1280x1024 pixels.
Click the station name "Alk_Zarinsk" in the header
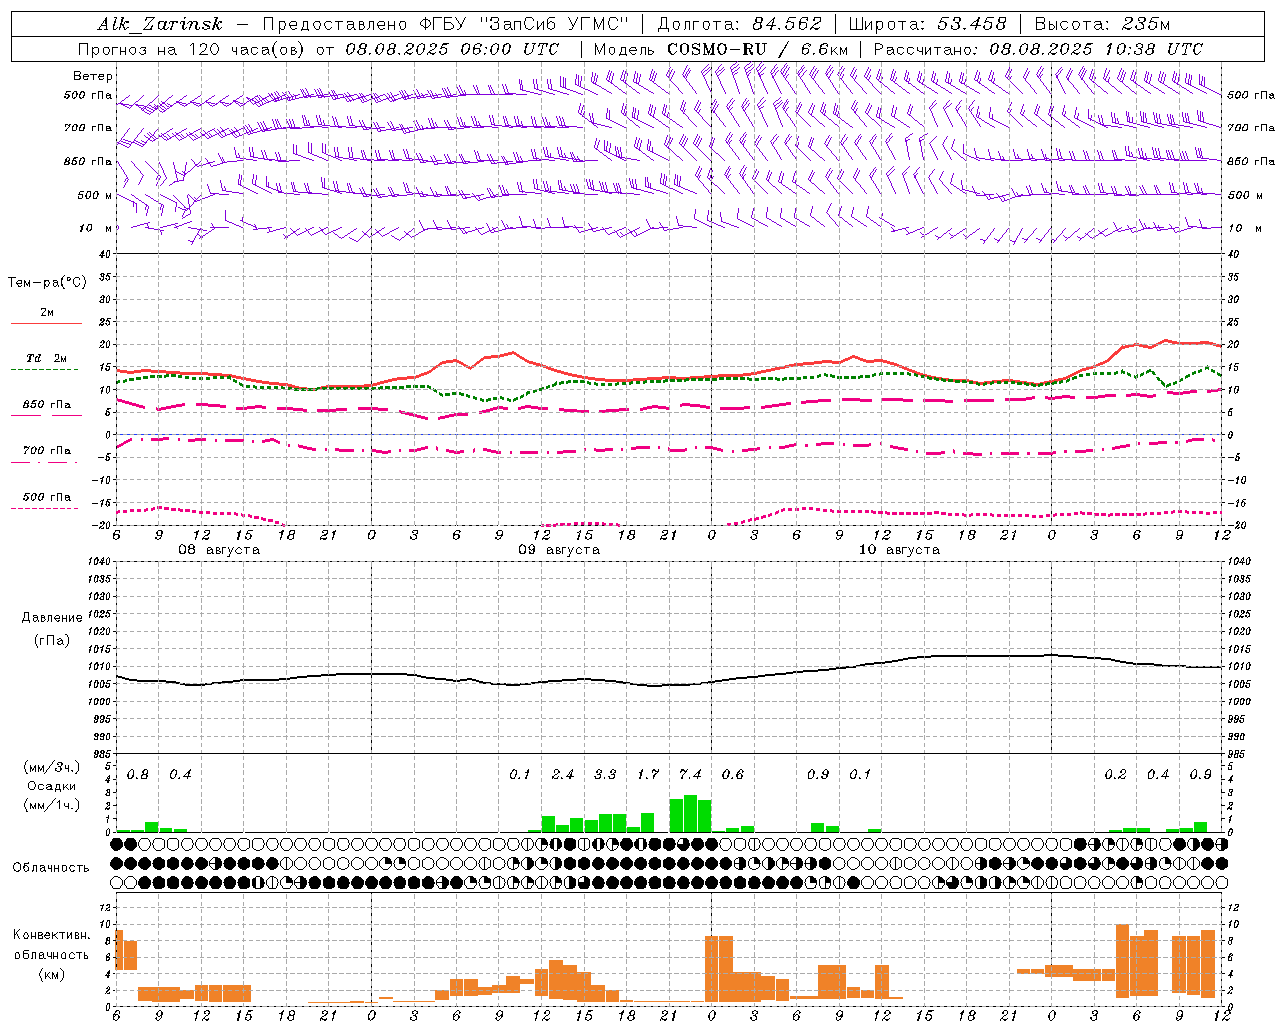click(160, 24)
